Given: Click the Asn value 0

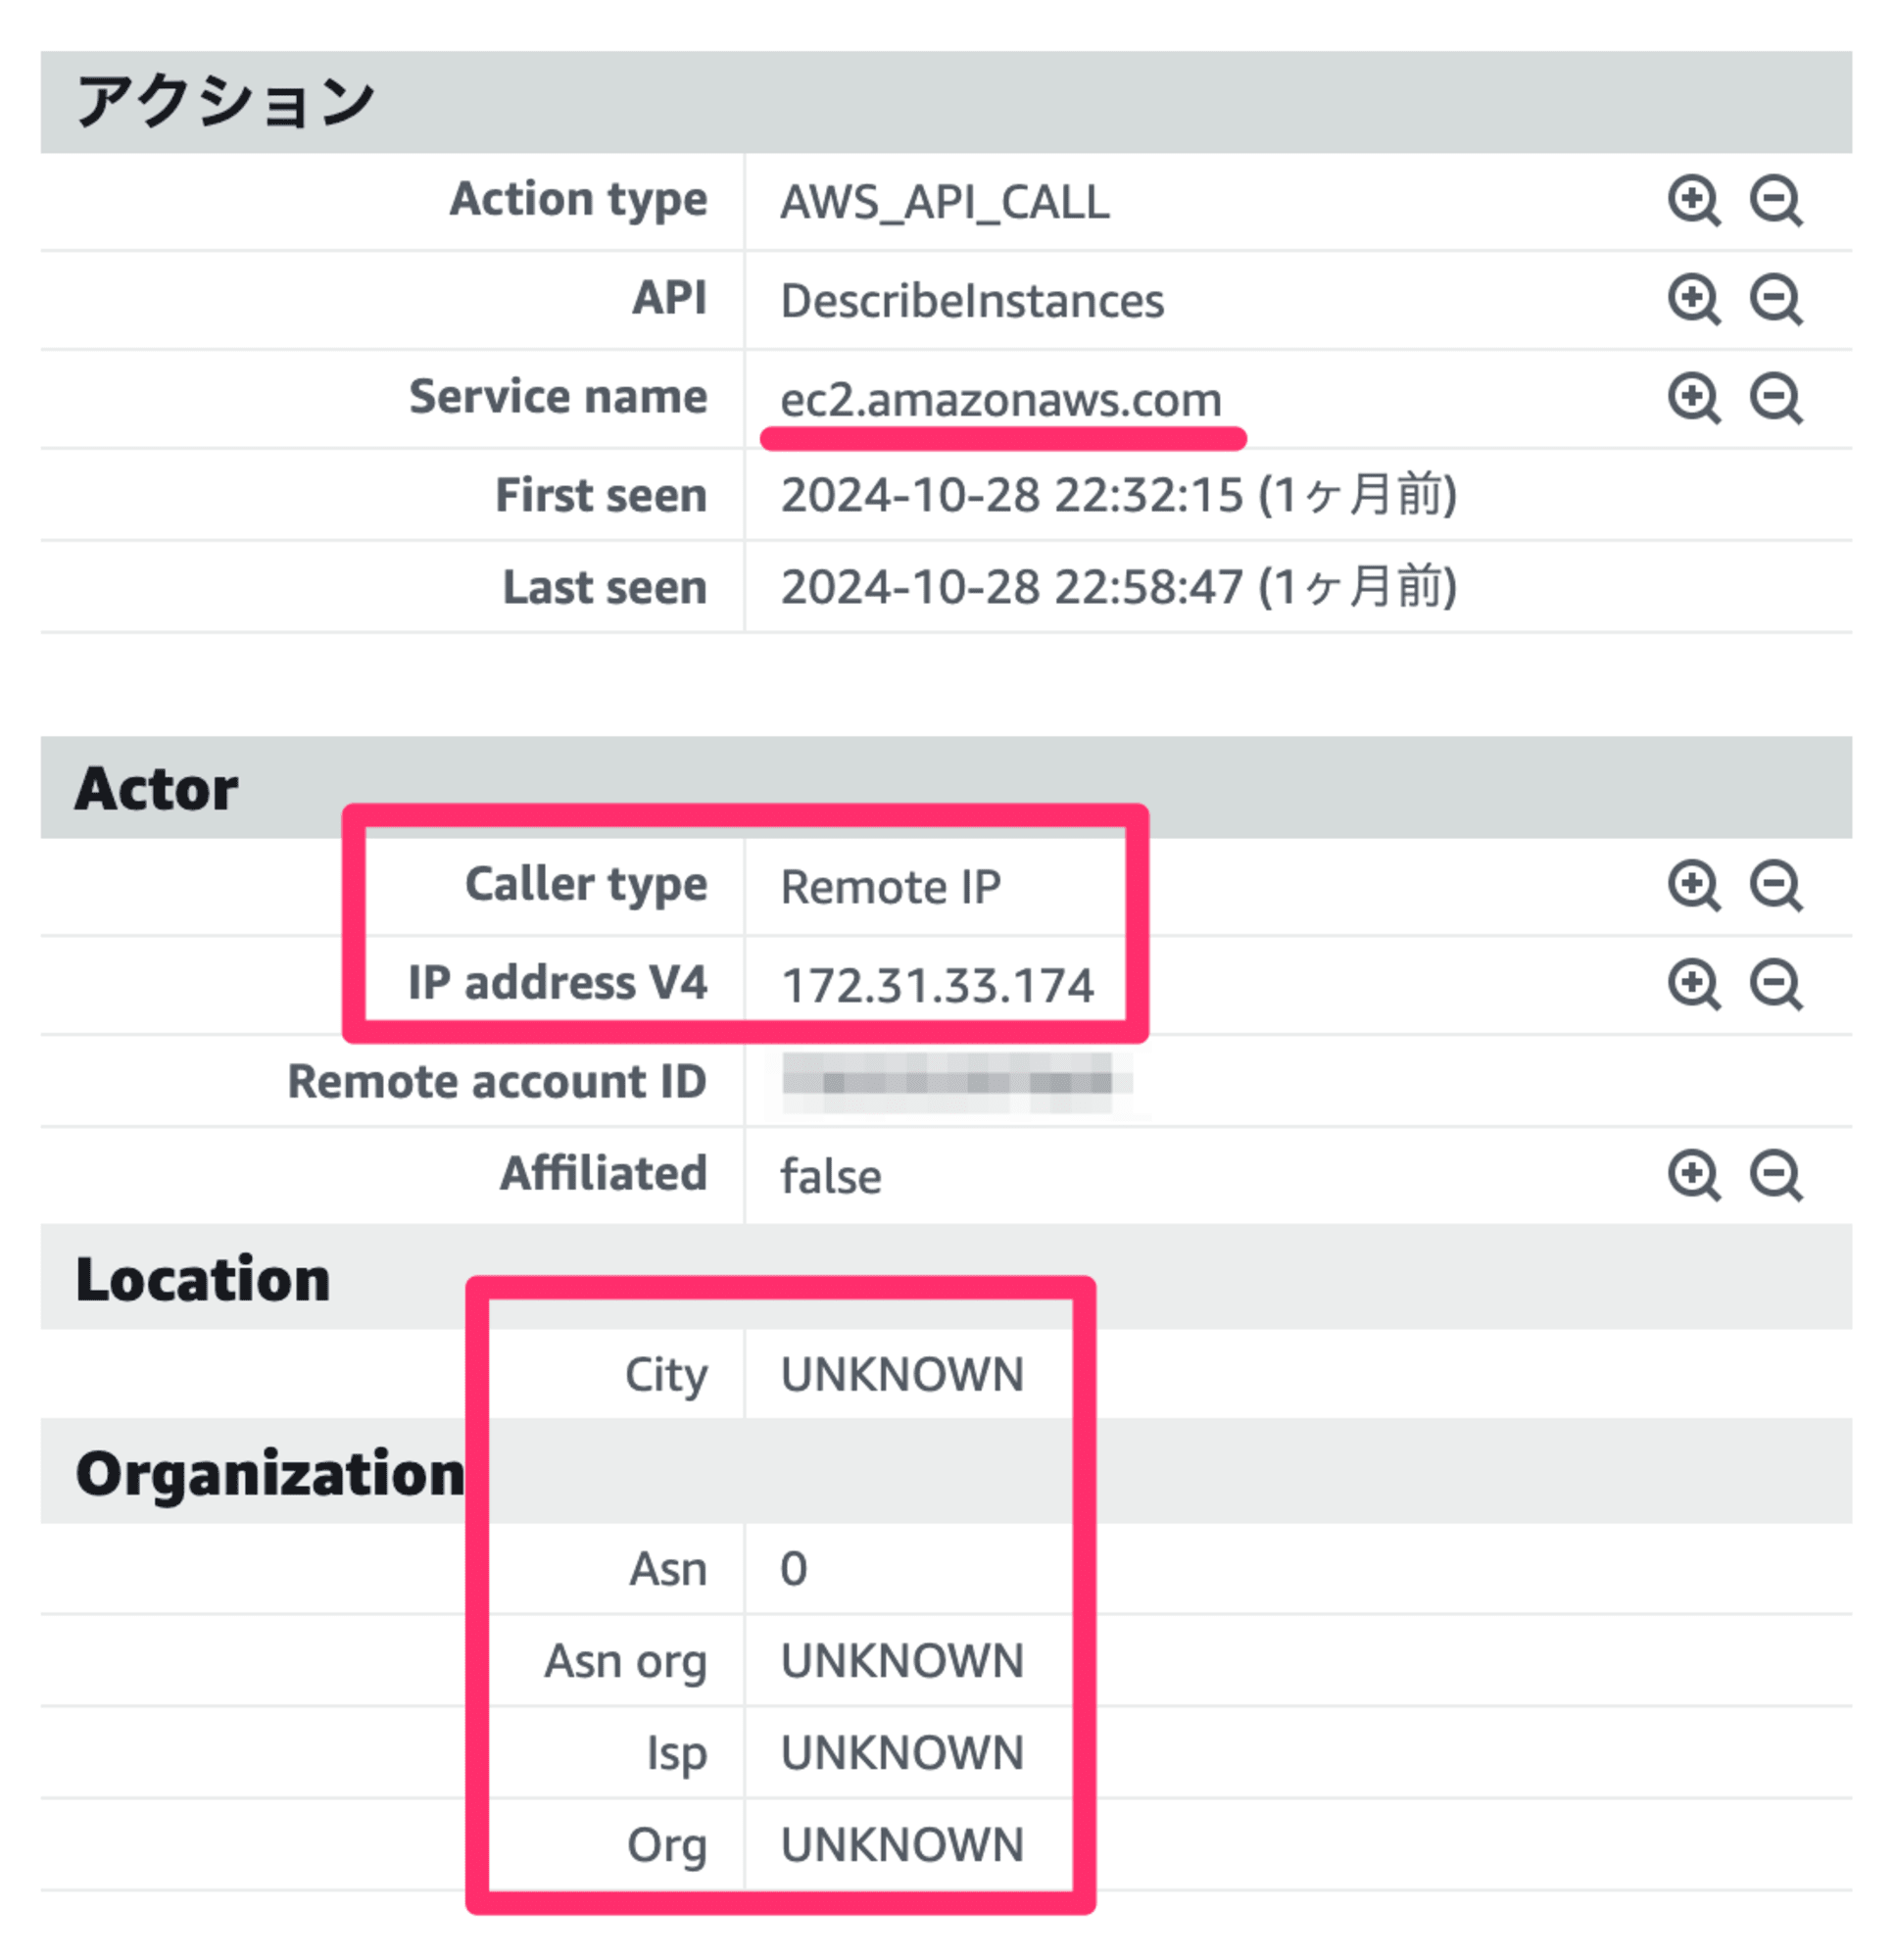Looking at the screenshot, I should point(794,1569).
